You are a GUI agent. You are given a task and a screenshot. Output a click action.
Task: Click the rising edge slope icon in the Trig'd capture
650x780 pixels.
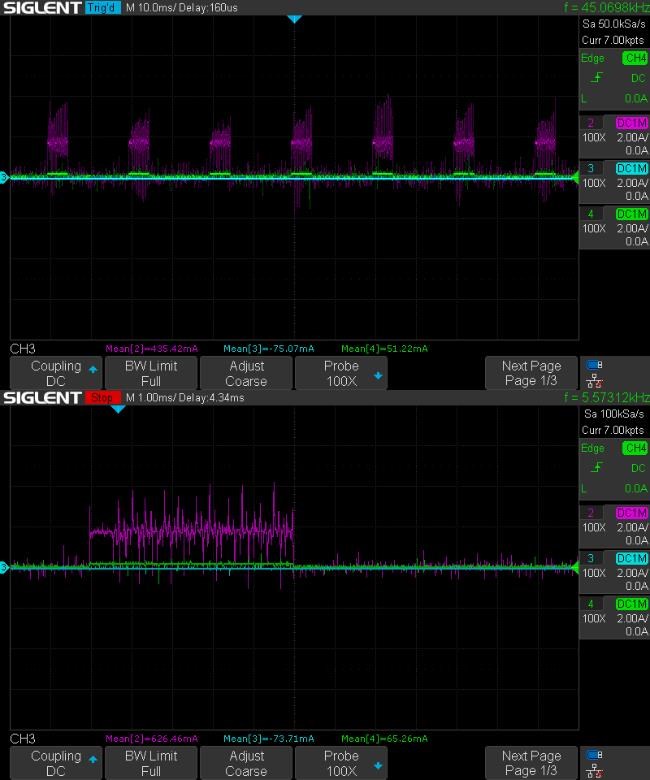coord(597,78)
